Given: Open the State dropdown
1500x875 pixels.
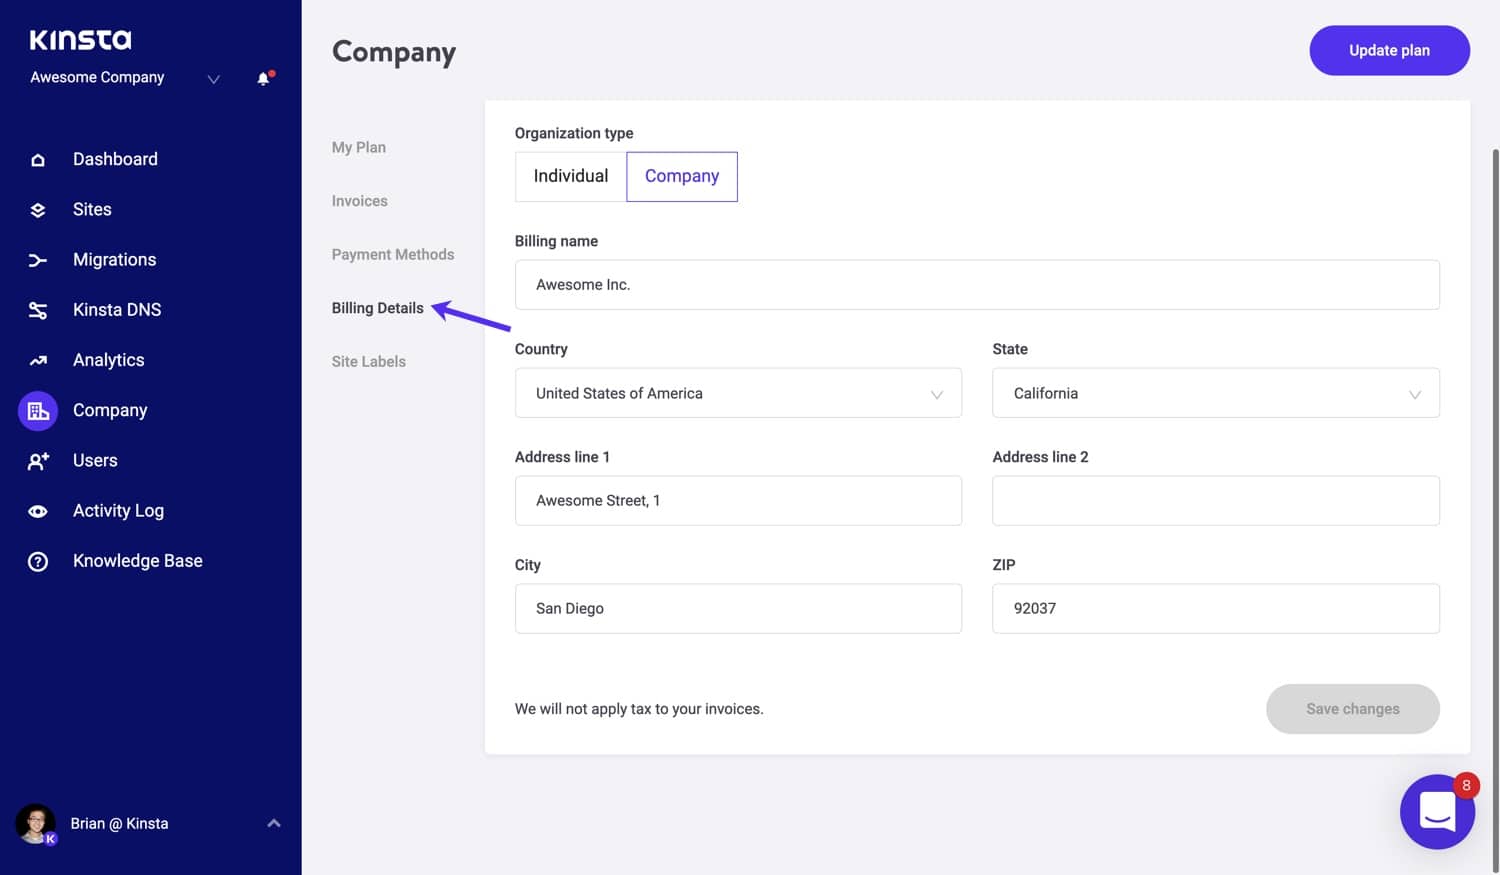Looking at the screenshot, I should (x=1216, y=393).
